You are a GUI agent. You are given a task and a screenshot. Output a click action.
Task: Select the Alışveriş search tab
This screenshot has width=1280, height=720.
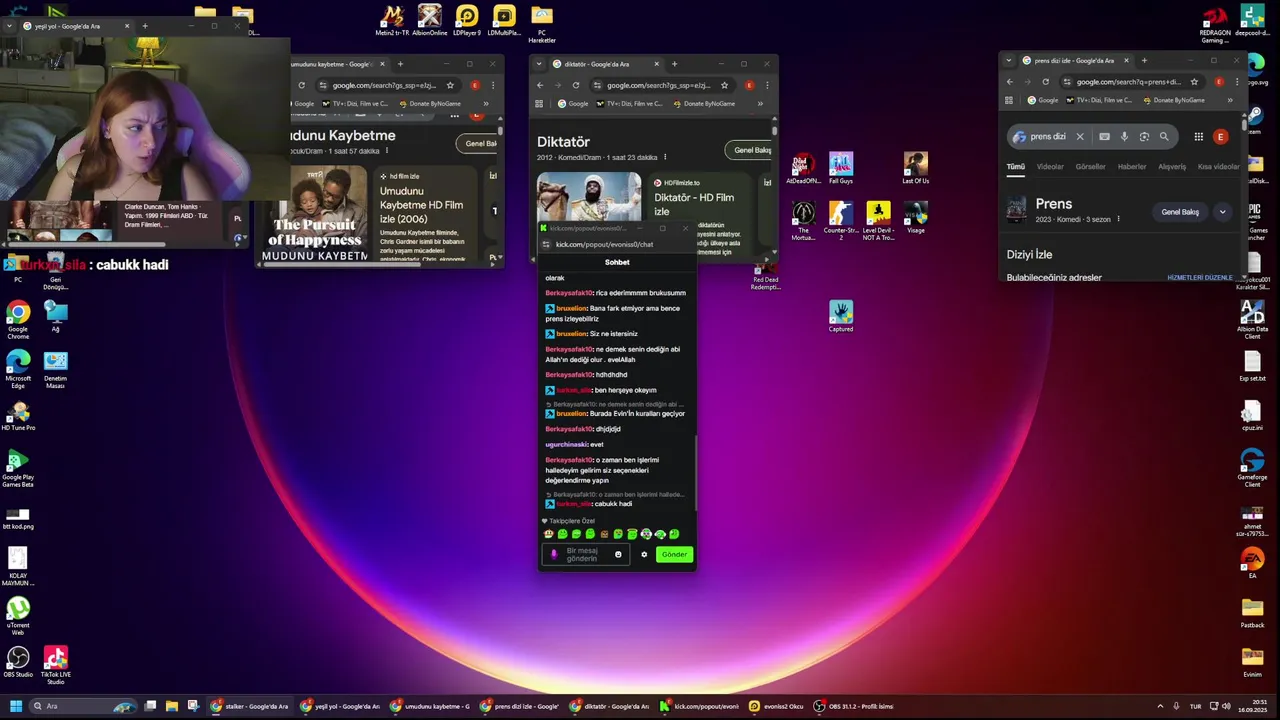(x=1172, y=167)
